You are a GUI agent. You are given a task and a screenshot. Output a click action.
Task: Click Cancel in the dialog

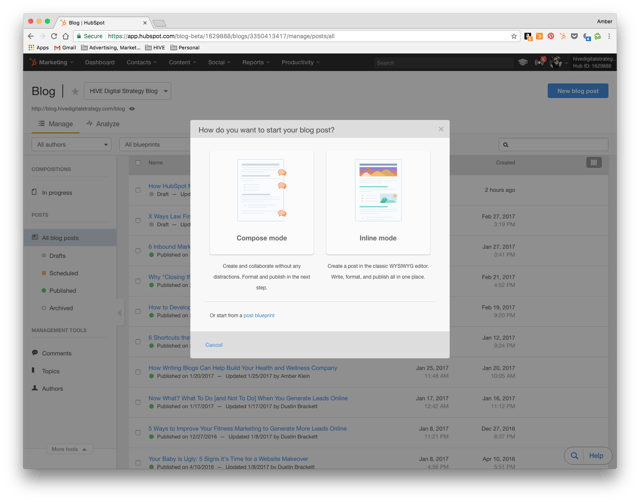tap(214, 345)
